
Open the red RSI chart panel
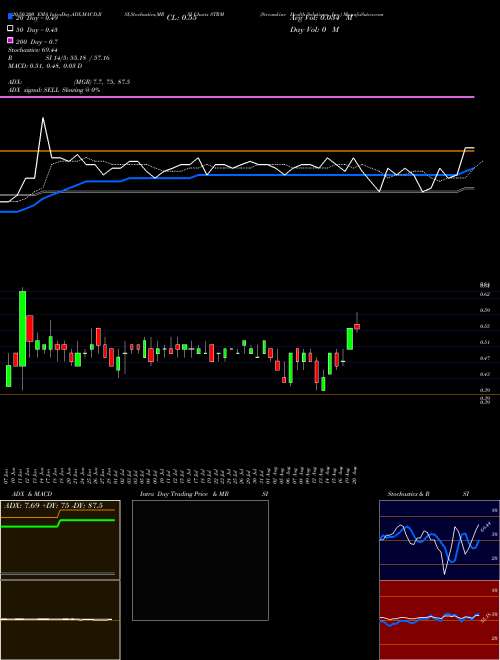[x=439, y=620]
